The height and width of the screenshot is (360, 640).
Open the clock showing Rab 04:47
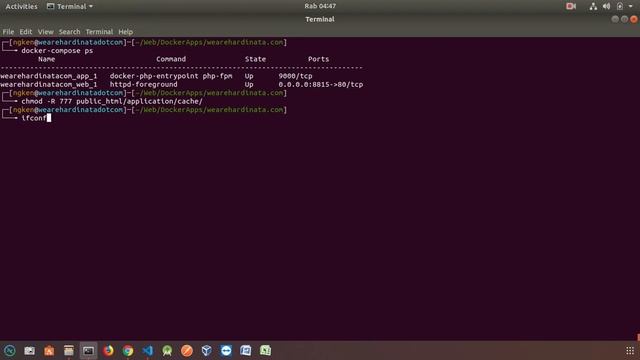click(x=320, y=6)
